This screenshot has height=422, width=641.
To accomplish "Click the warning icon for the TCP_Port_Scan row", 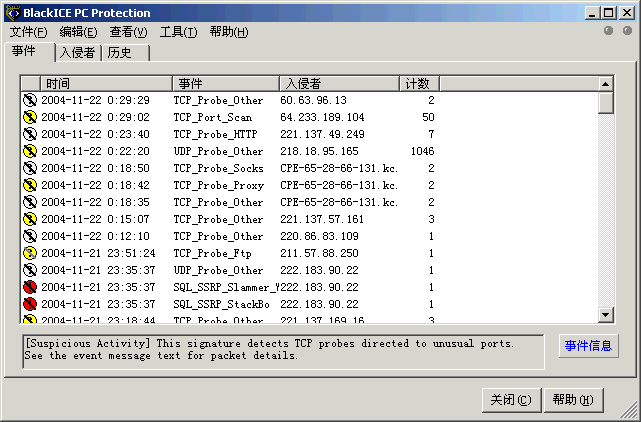I will (30, 117).
